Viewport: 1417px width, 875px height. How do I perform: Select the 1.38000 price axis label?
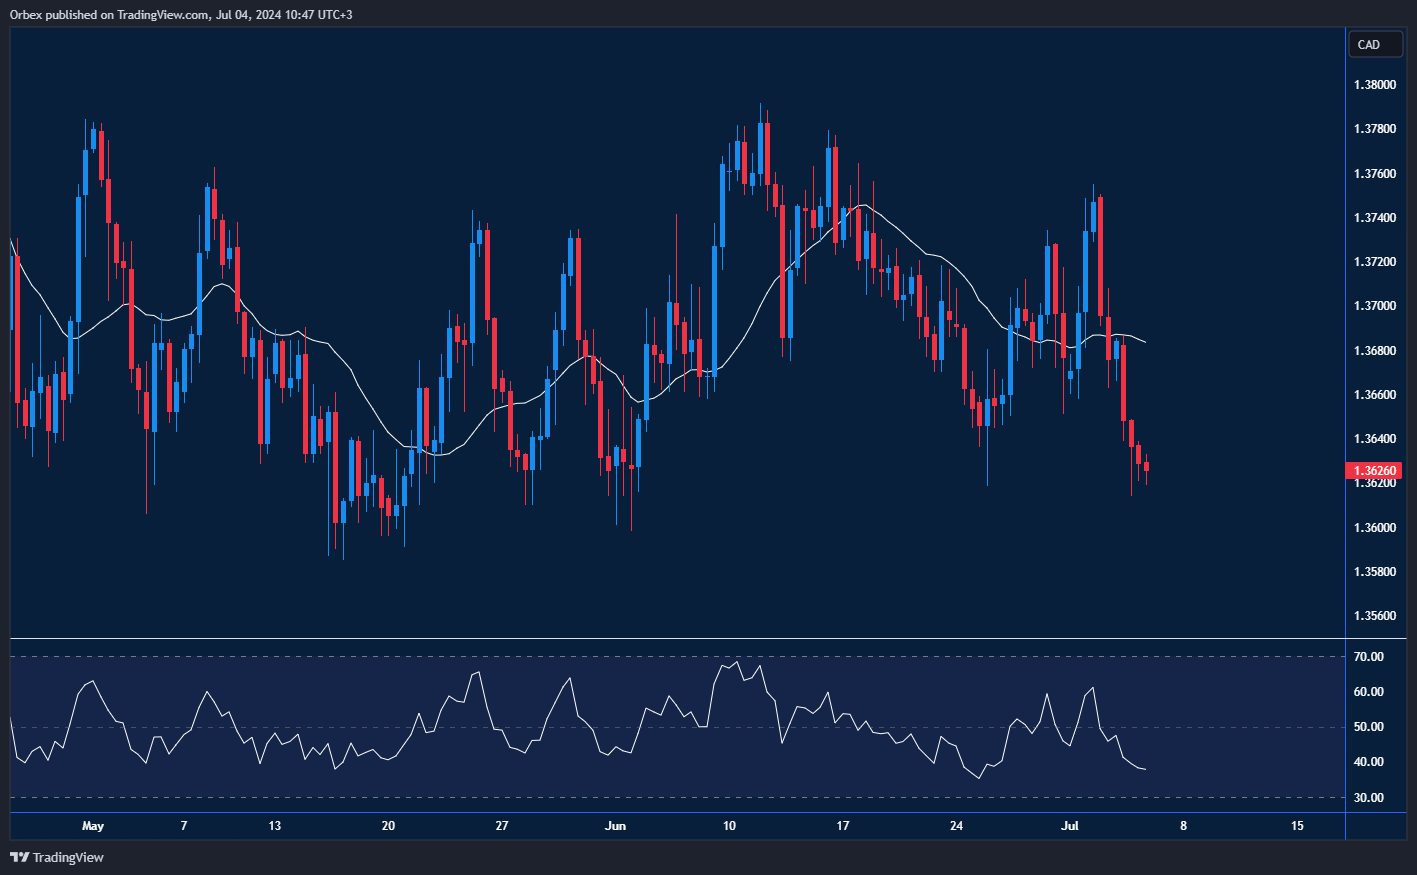[1374, 85]
